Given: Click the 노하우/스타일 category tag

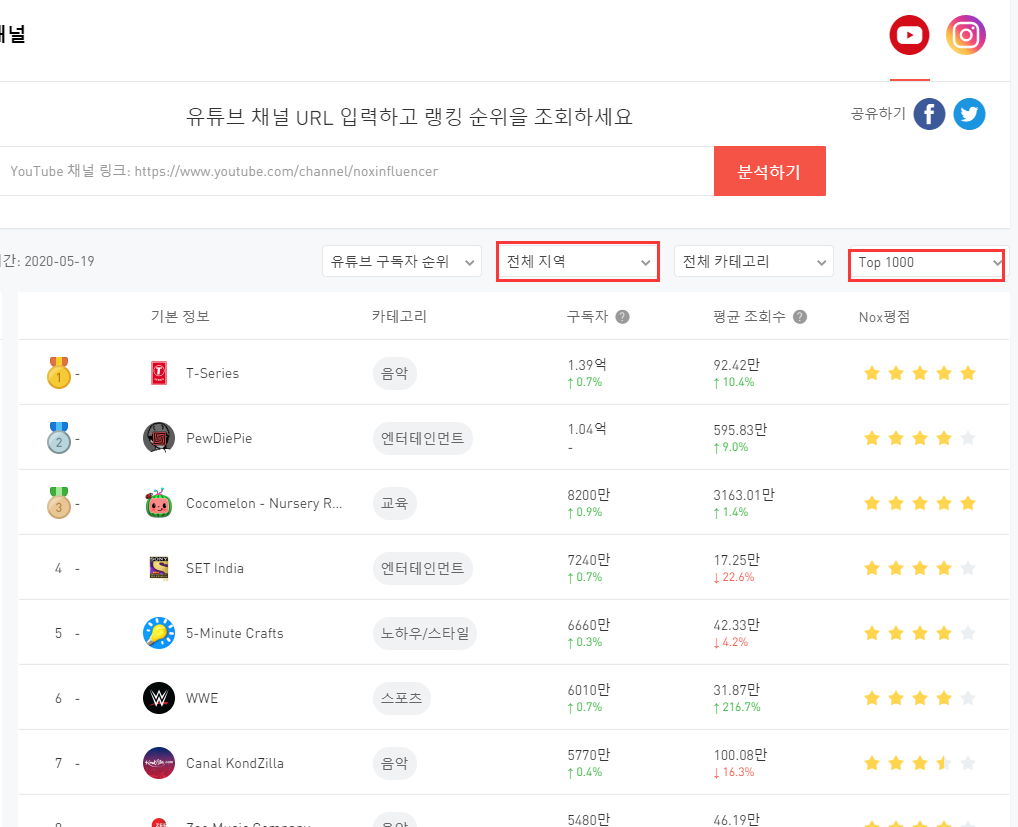Looking at the screenshot, I should coord(425,633).
